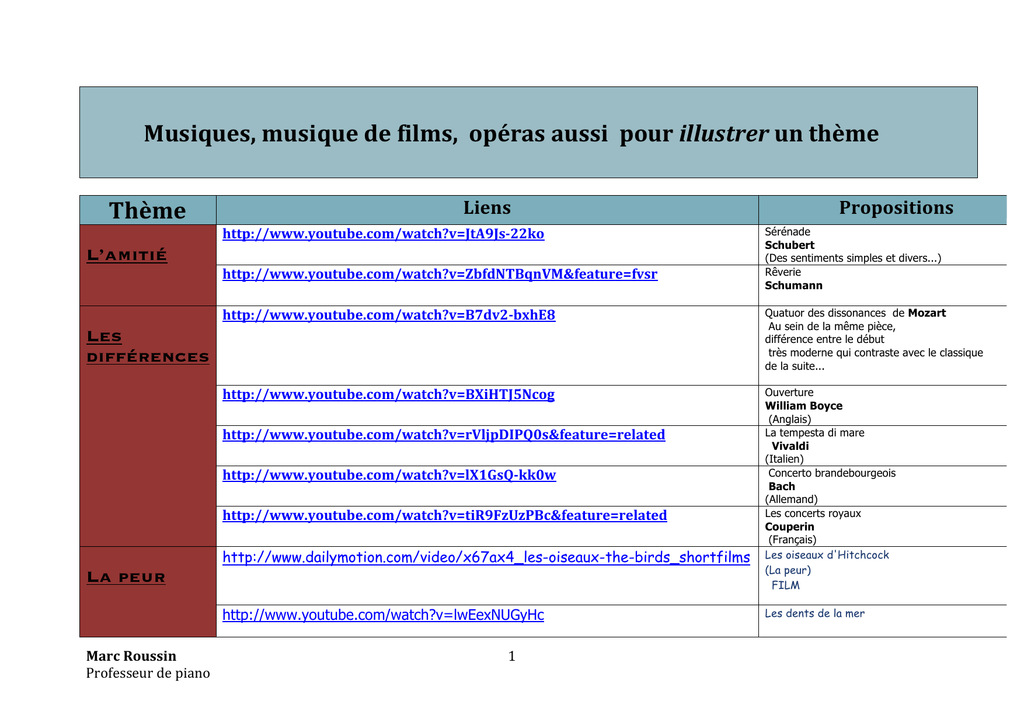The width and height of the screenshot is (1024, 725).
Task: Click the La peur theme heading
Action: point(126,577)
